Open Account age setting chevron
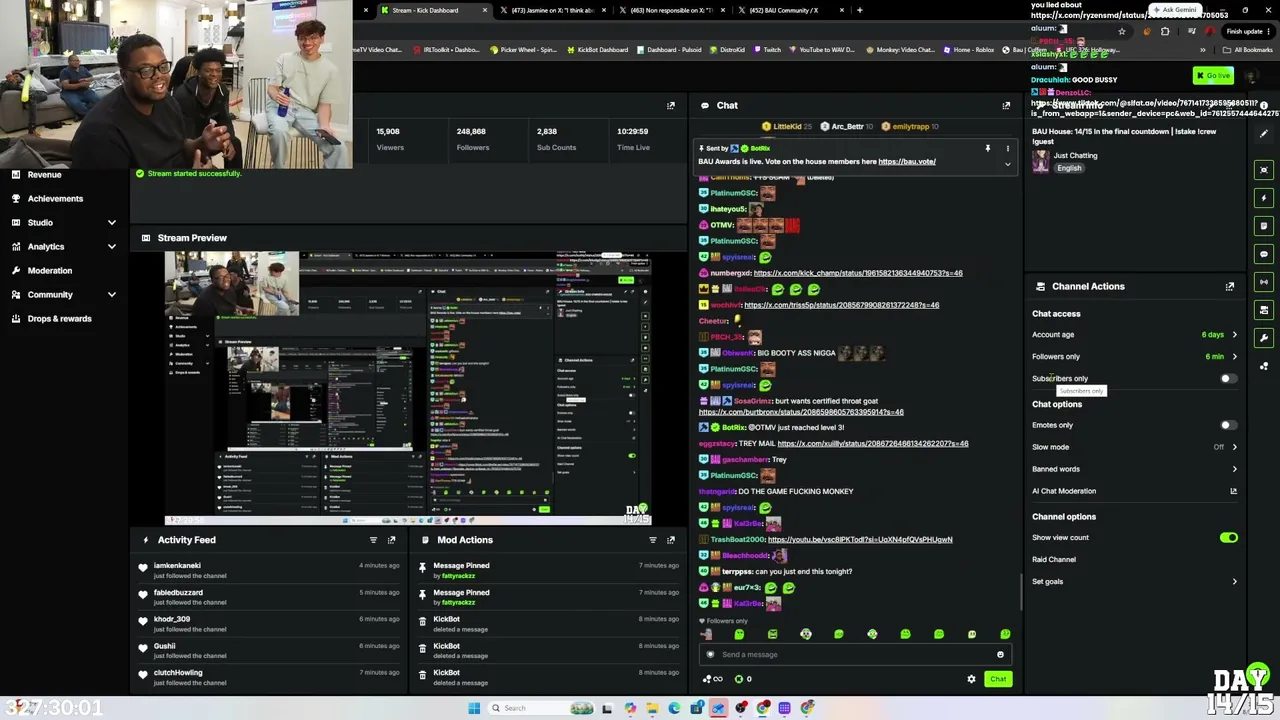Image resolution: width=1280 pixels, height=720 pixels. pyautogui.click(x=1234, y=335)
